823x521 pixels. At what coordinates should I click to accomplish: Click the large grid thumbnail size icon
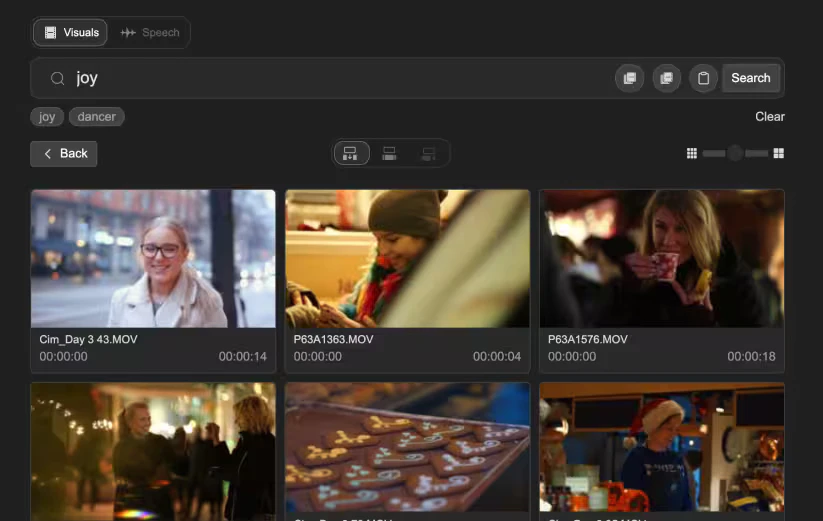pos(779,153)
